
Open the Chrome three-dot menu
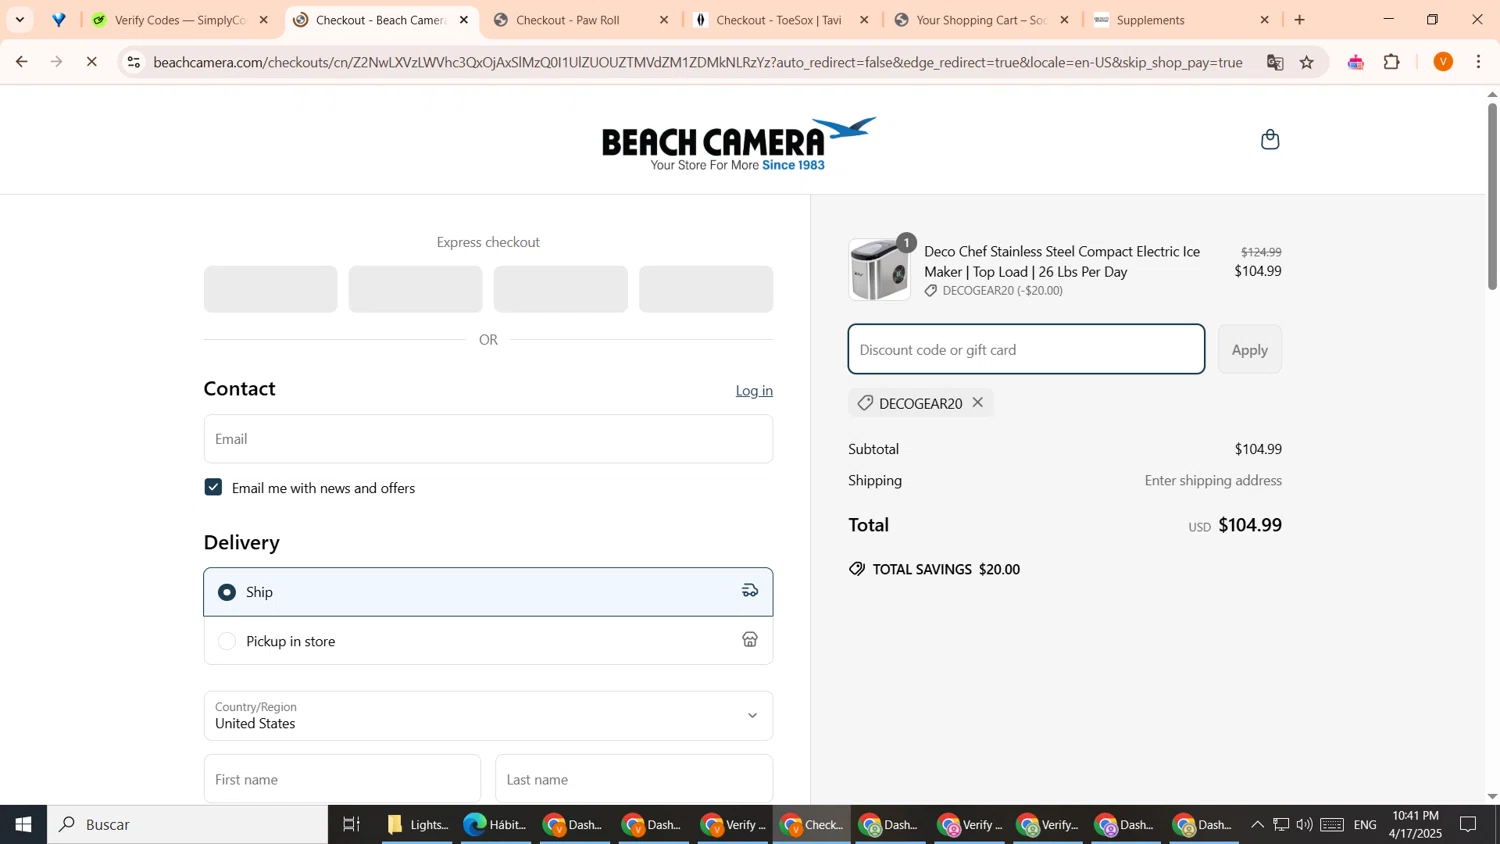click(x=1479, y=62)
